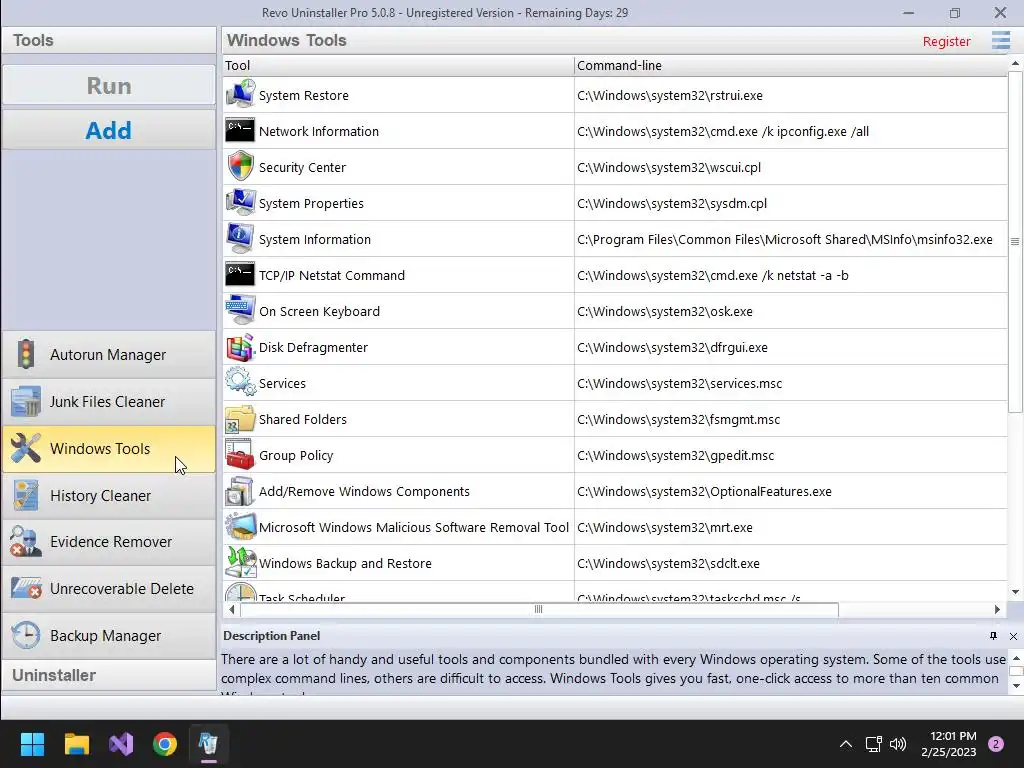Click the History Cleaner icon

26,496
